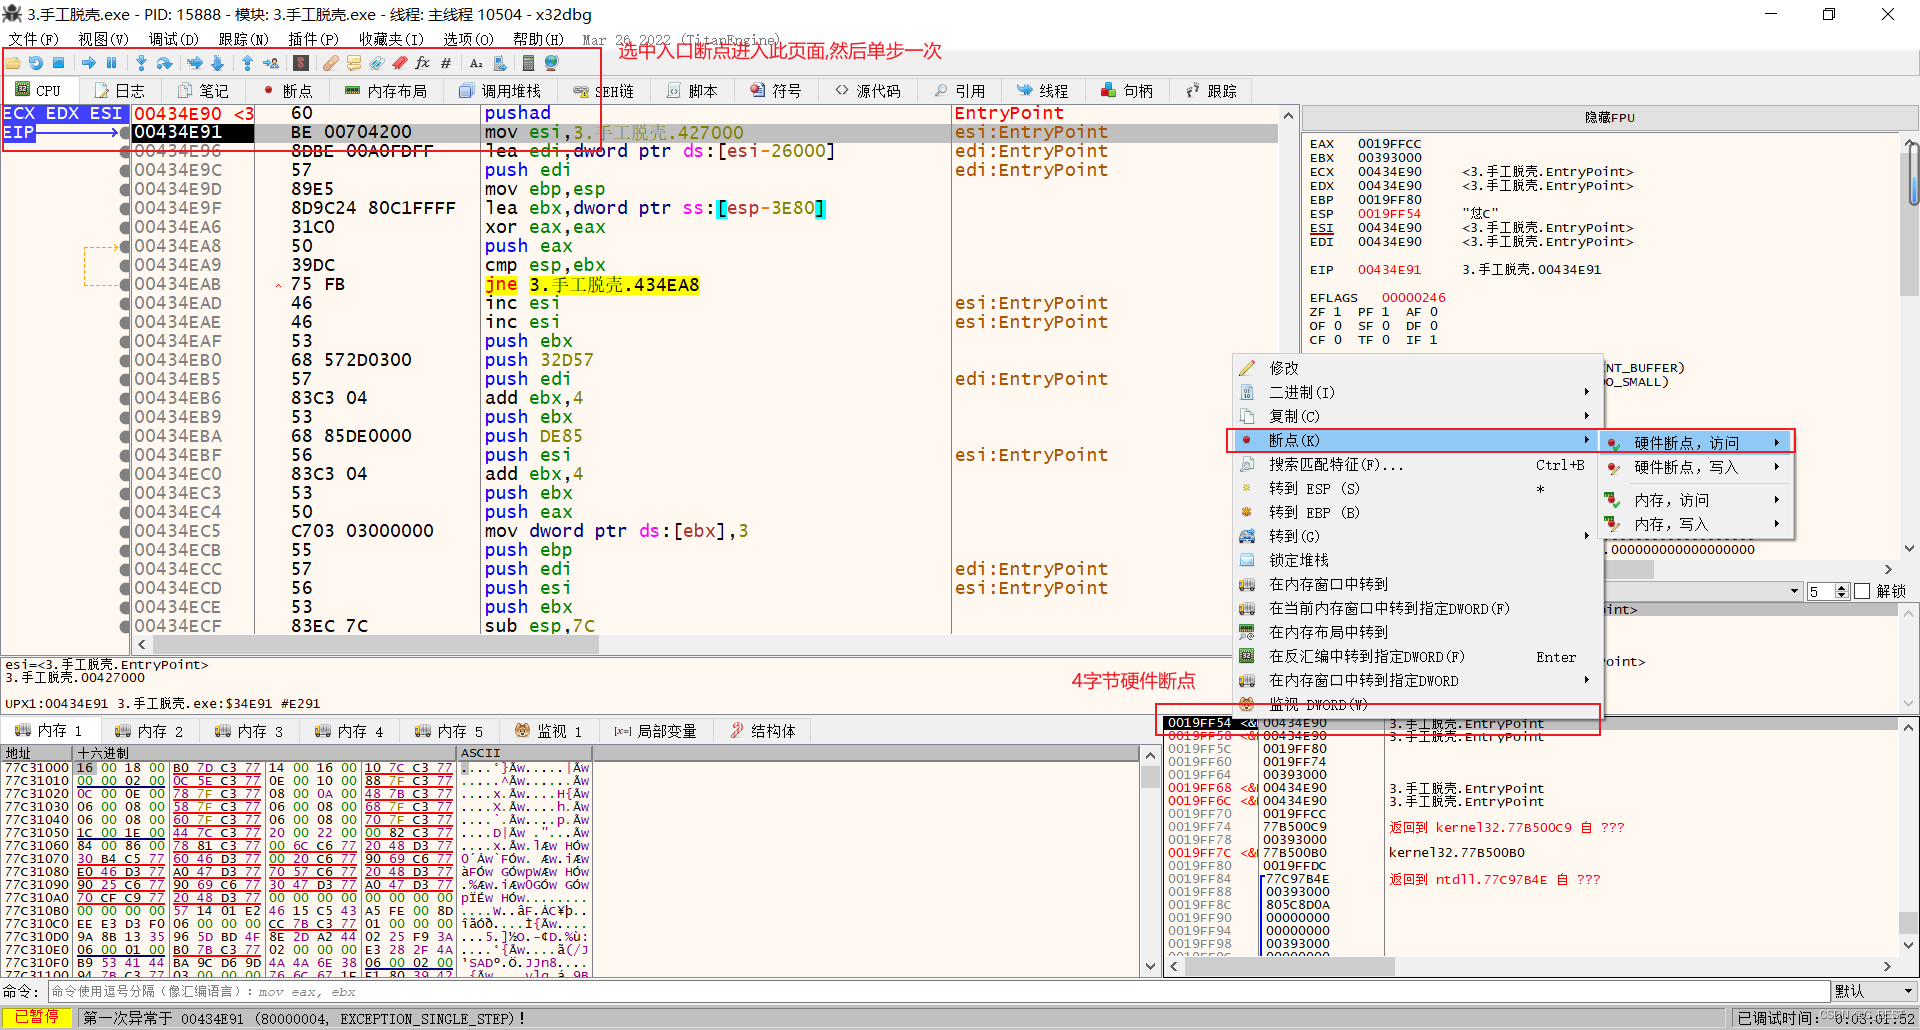Open the 断点 breakpoints tab

(287, 91)
